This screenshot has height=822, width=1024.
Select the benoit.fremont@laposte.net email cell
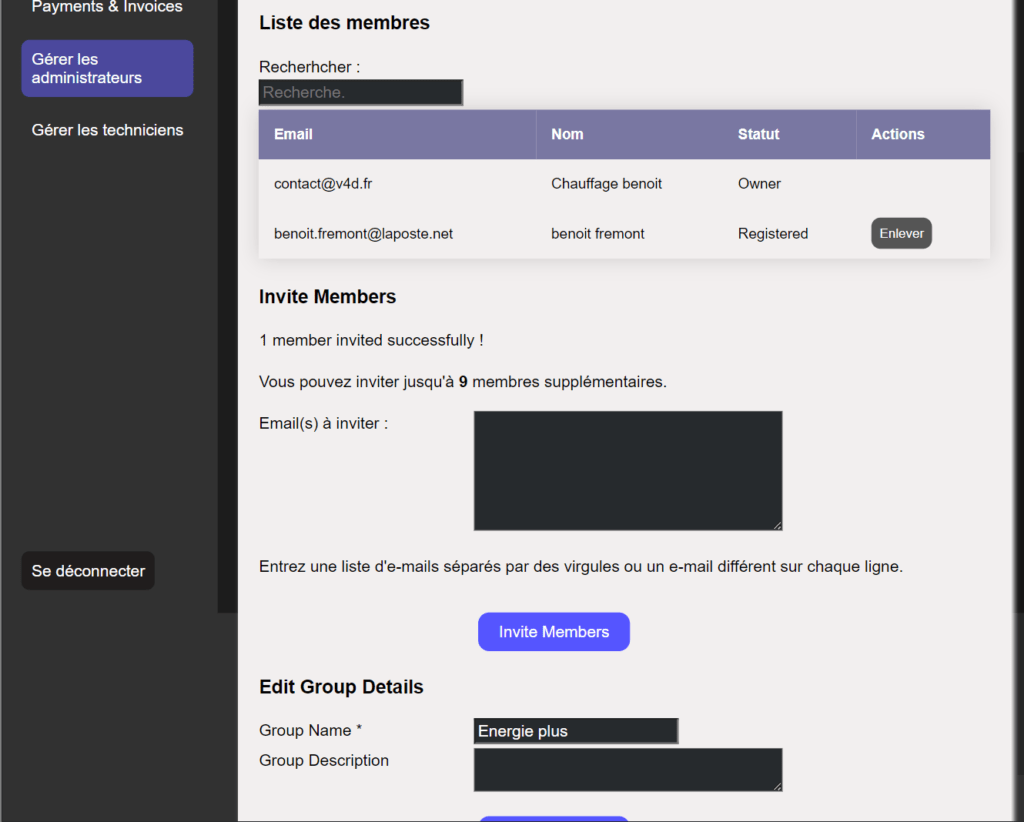coord(363,234)
